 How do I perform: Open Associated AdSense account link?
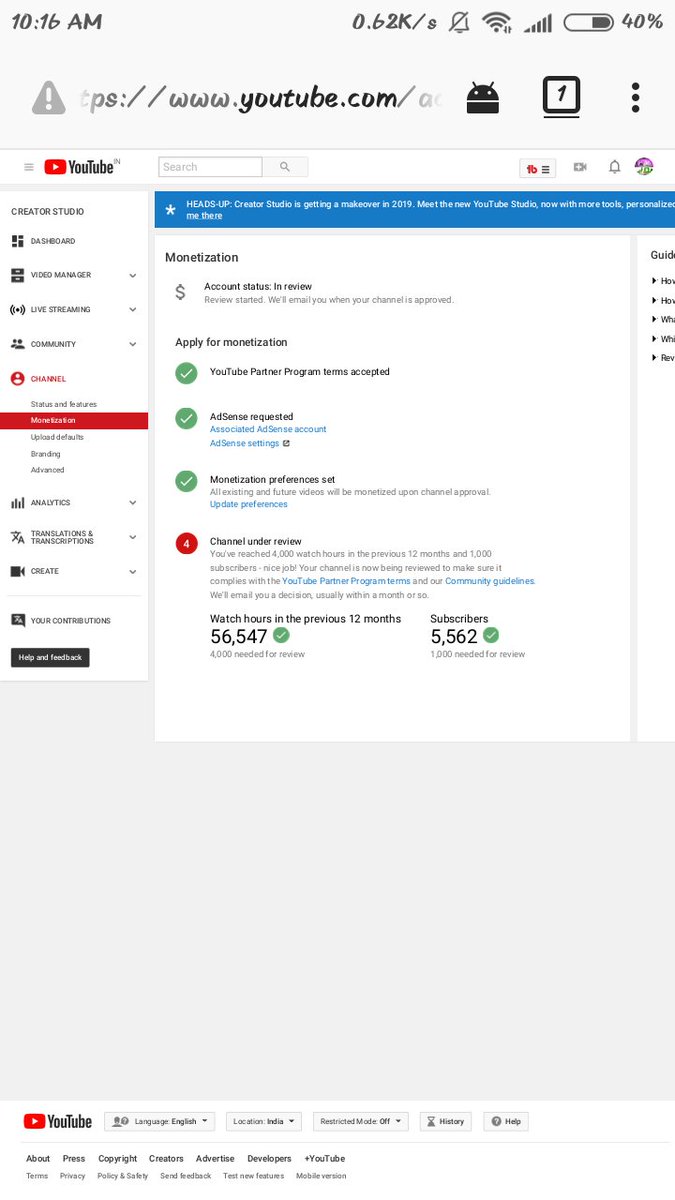268,429
